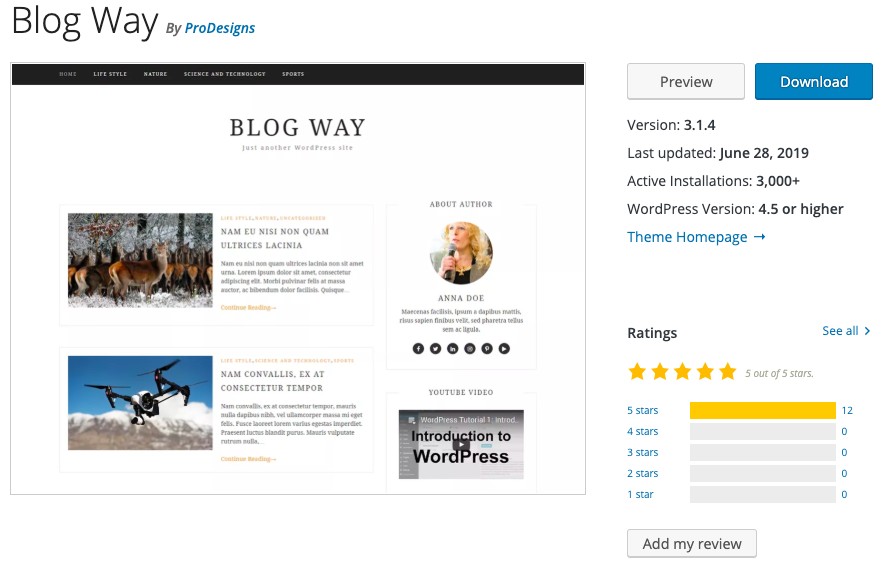Click the five gold rating stars
The image size is (886, 564).
pos(682,372)
